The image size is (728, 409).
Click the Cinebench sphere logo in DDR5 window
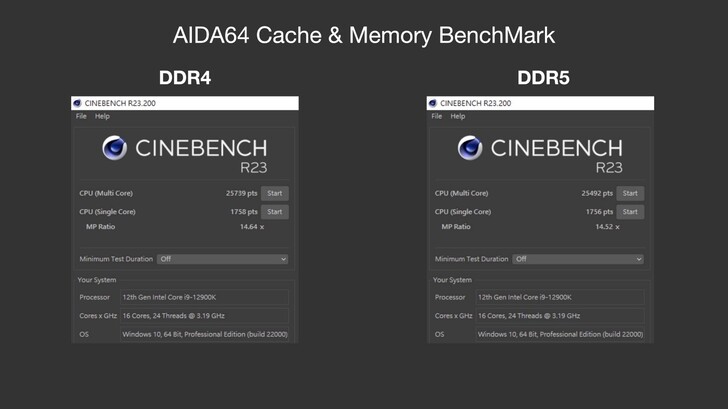[470, 149]
